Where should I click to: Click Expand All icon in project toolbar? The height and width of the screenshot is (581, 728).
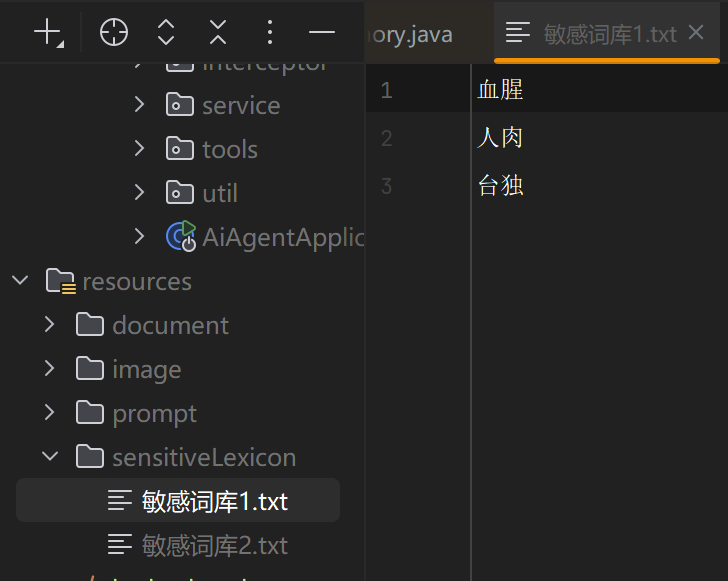pos(166,33)
